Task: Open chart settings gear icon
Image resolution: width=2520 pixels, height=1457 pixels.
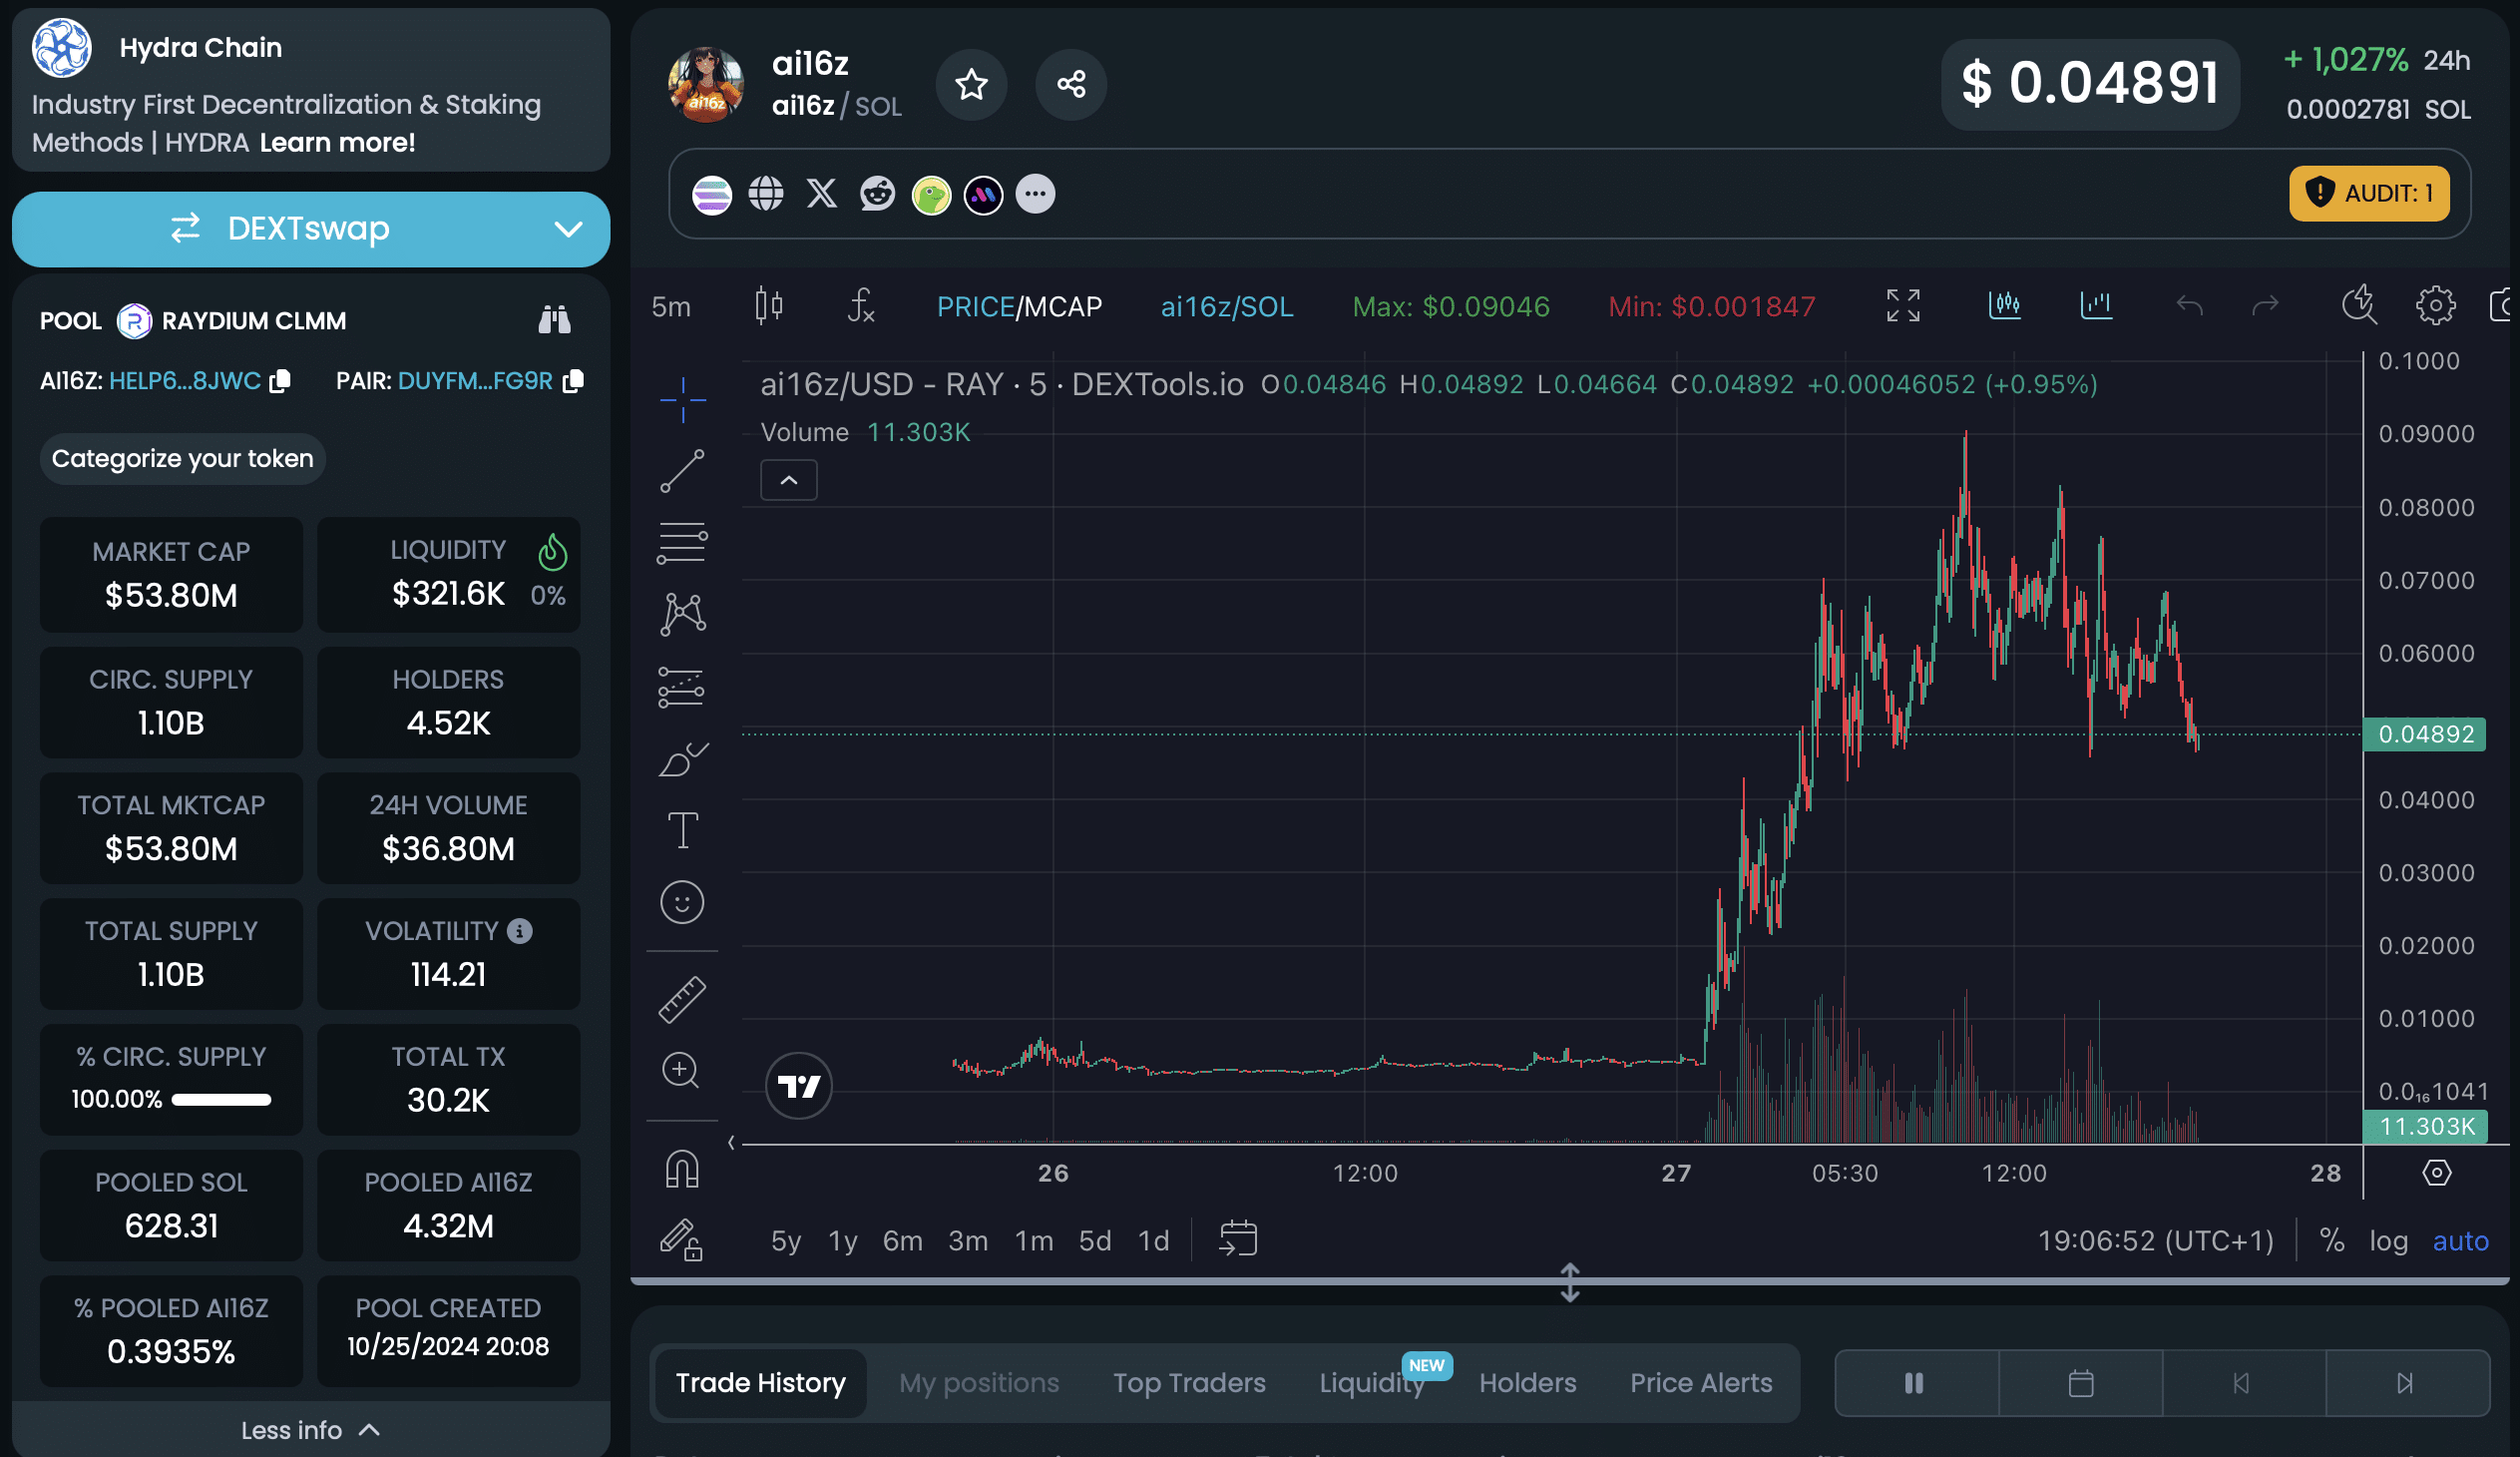Action: click(2435, 305)
